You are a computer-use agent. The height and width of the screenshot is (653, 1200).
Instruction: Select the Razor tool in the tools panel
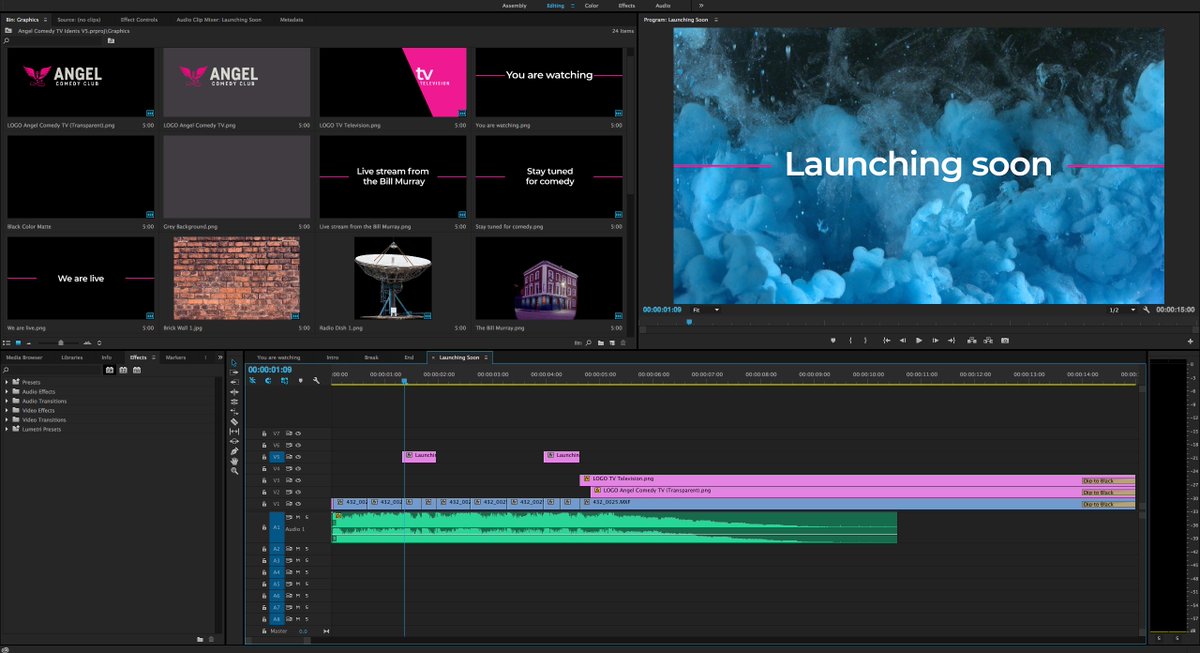(234, 421)
